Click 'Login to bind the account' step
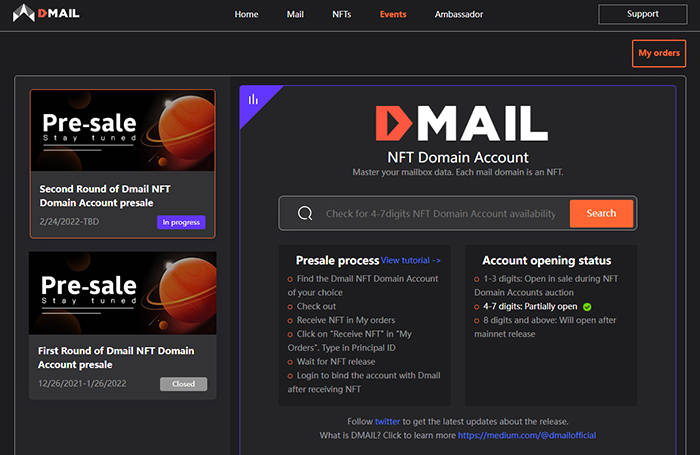 point(364,382)
